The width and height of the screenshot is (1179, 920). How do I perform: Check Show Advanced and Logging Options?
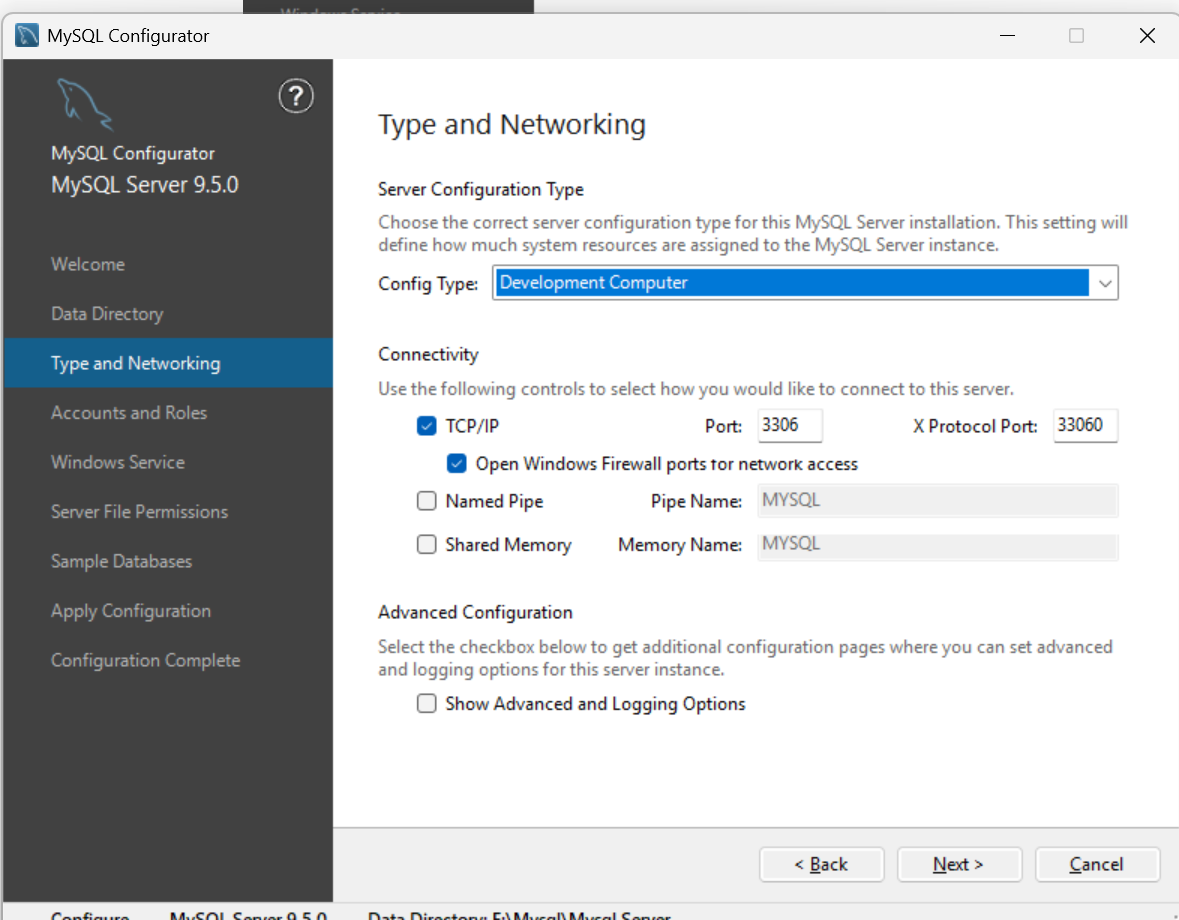coord(427,704)
